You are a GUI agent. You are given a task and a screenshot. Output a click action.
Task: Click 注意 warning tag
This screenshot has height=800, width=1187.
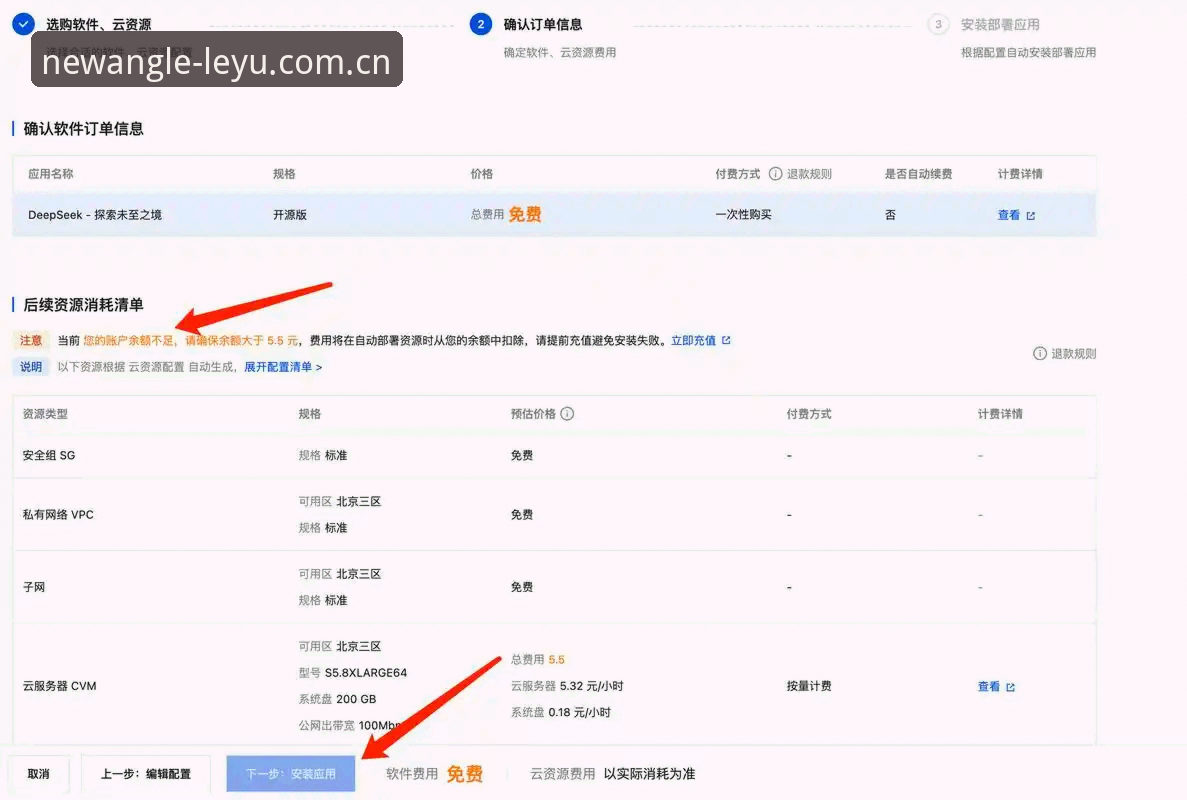tap(31, 341)
